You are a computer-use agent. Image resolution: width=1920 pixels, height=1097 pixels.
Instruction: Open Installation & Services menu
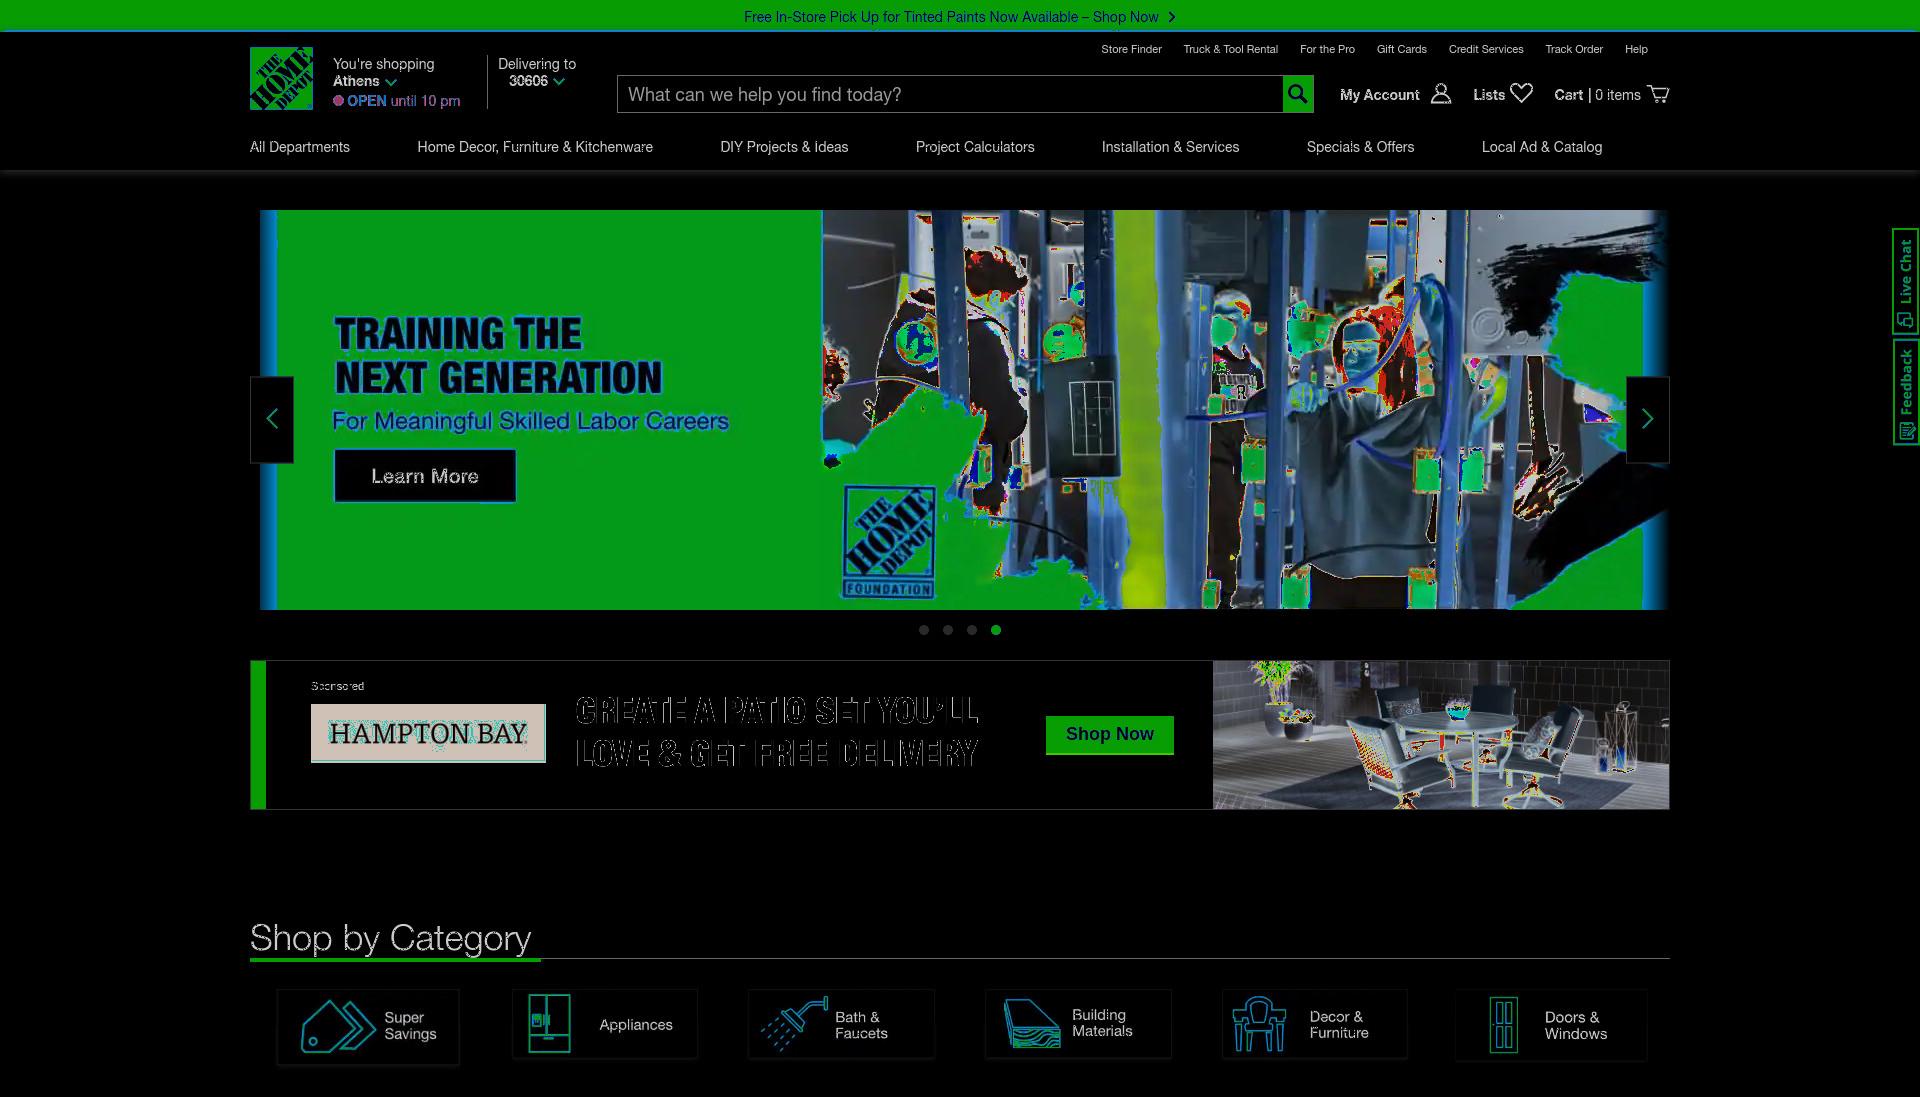click(1170, 147)
